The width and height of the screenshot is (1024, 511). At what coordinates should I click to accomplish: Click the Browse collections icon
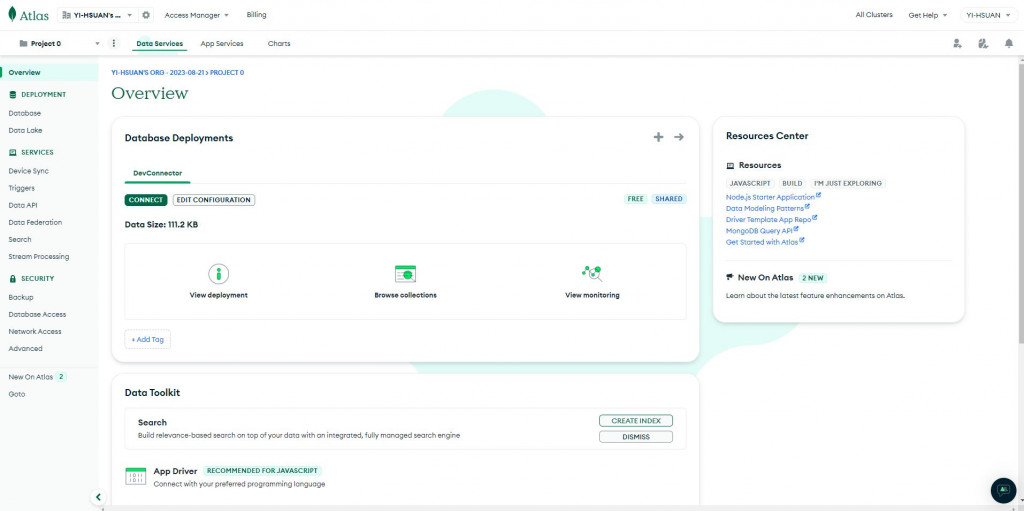406,273
